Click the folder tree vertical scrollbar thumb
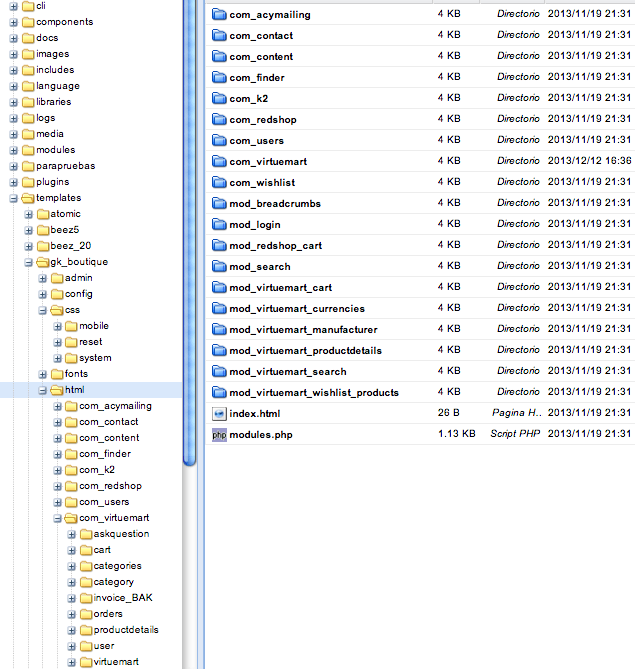The height and width of the screenshot is (669, 635). click(x=189, y=233)
